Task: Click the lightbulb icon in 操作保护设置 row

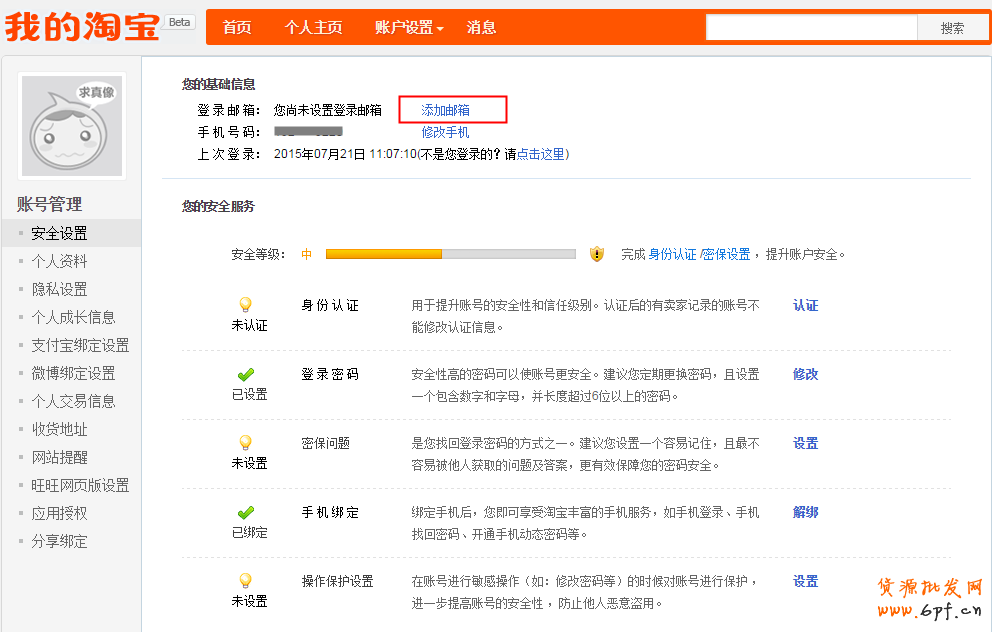Action: pos(245,581)
